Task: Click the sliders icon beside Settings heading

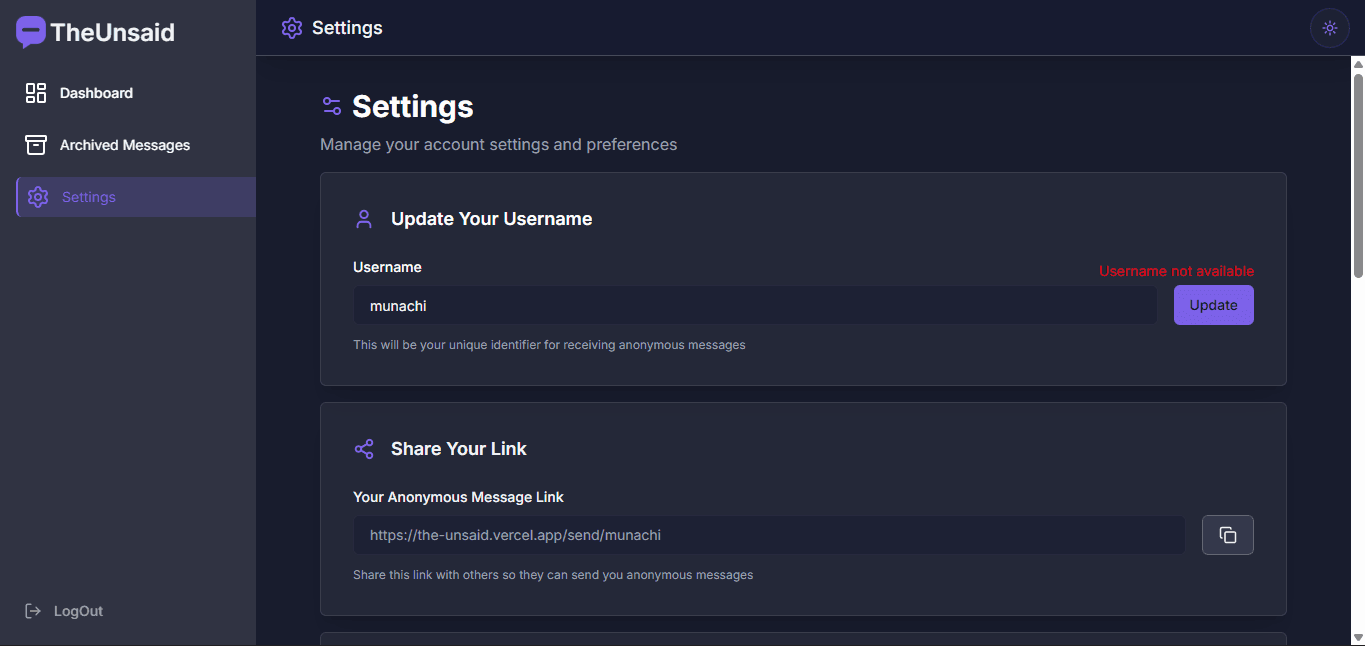Action: click(x=332, y=106)
